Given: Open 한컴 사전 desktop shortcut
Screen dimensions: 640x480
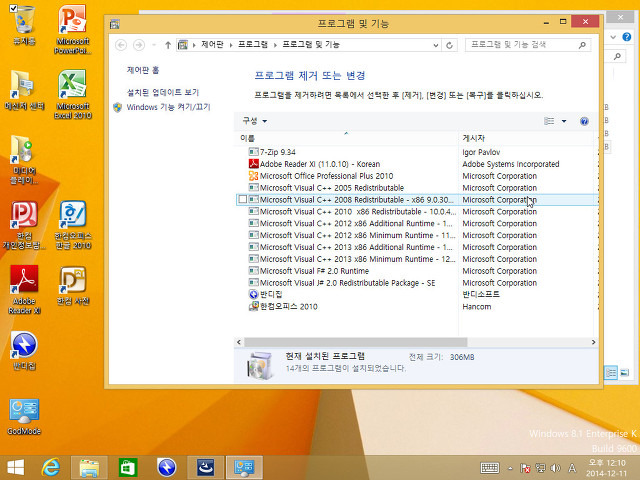Looking at the screenshot, I should [x=73, y=285].
